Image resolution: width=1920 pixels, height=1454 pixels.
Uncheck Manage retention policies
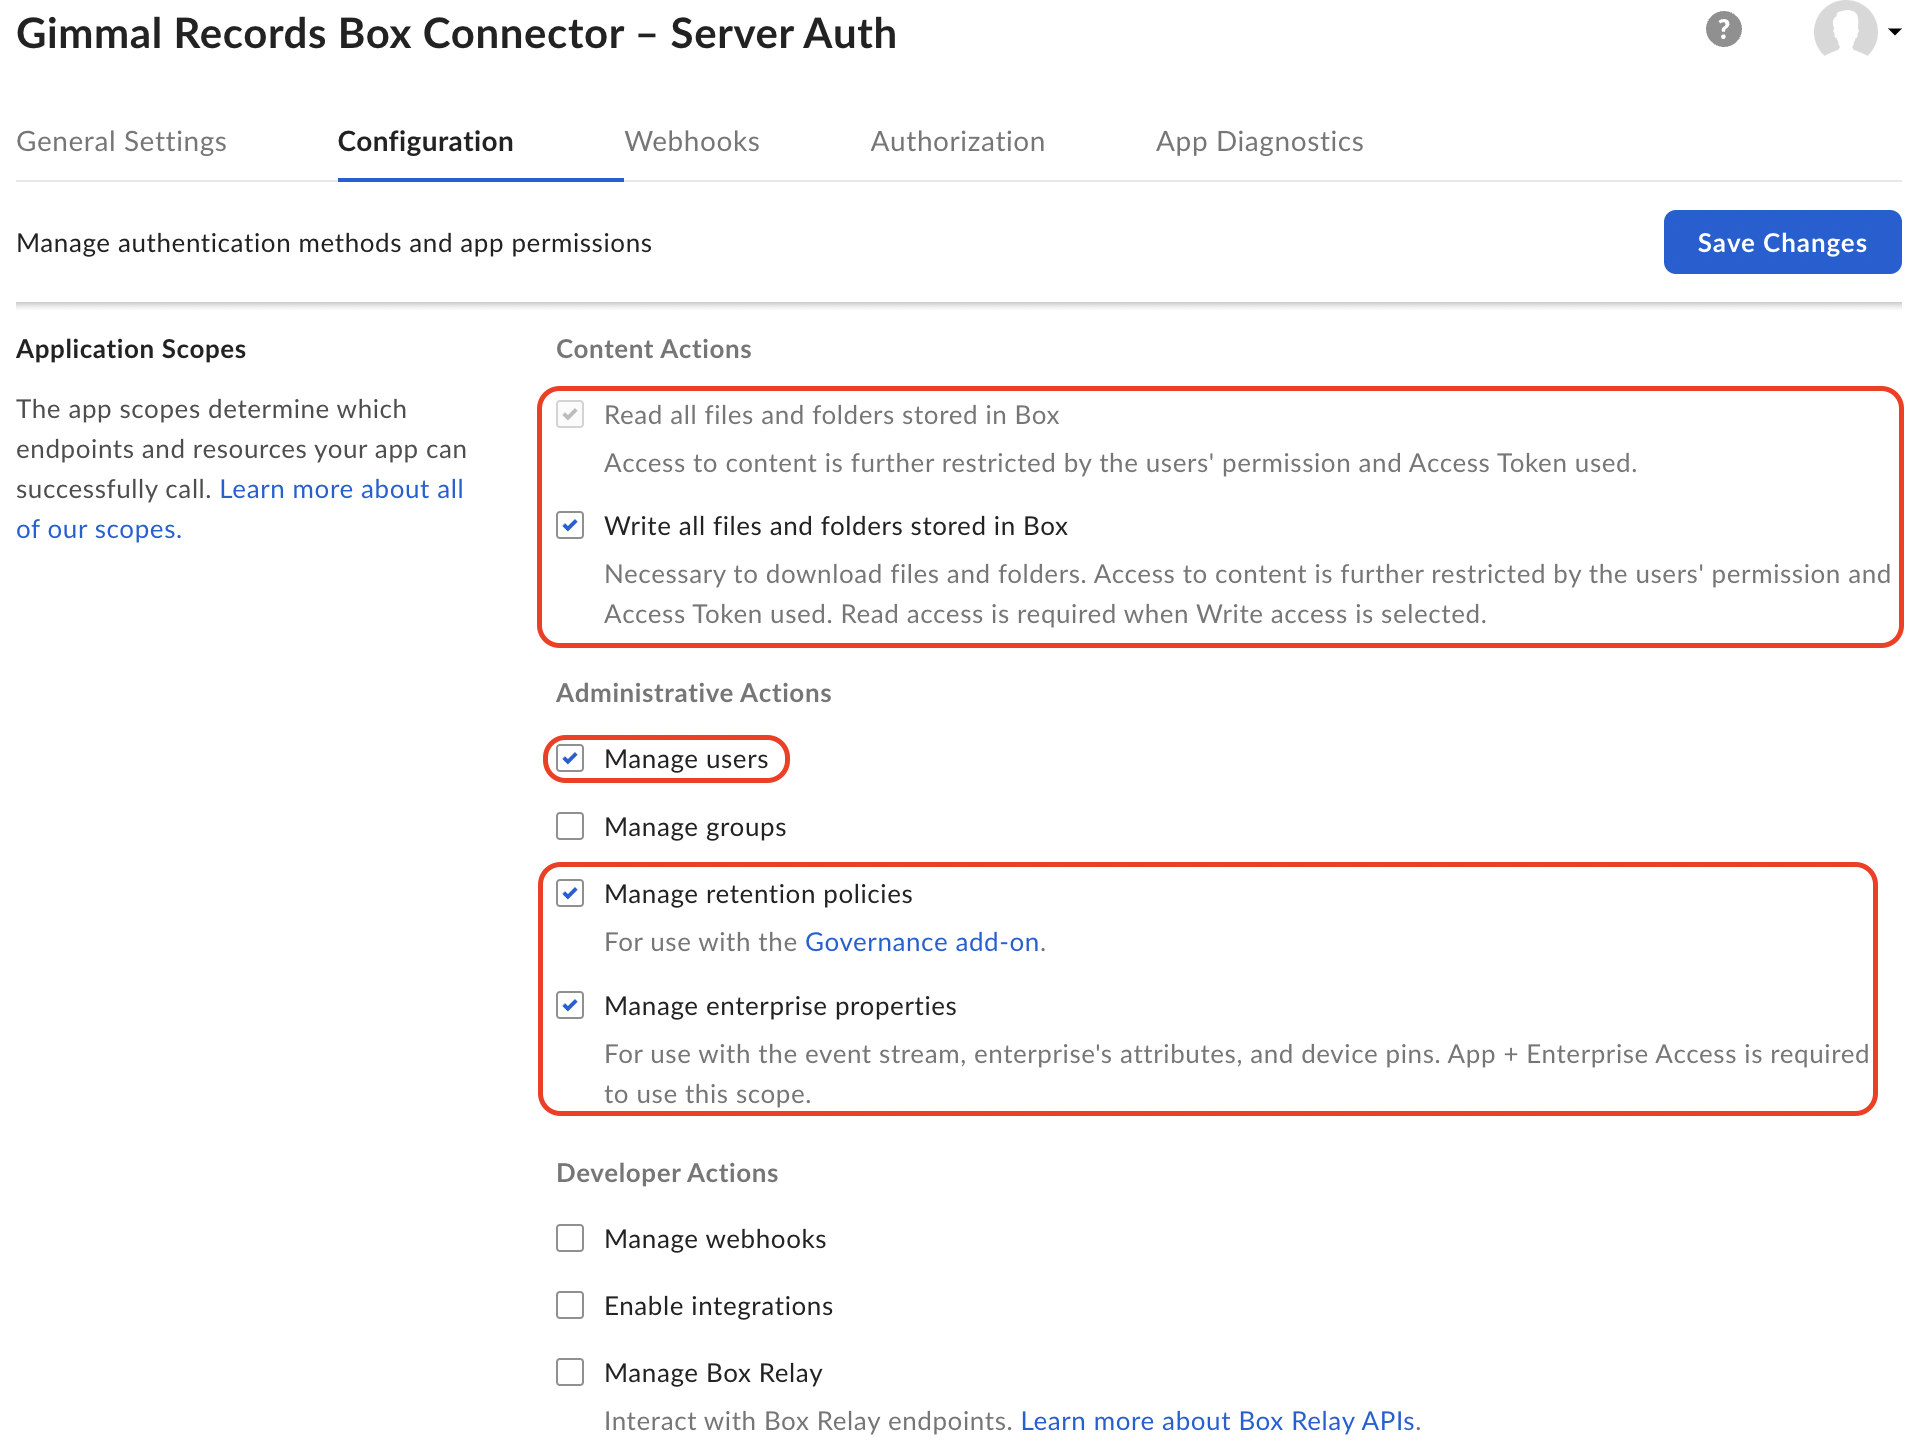570,893
